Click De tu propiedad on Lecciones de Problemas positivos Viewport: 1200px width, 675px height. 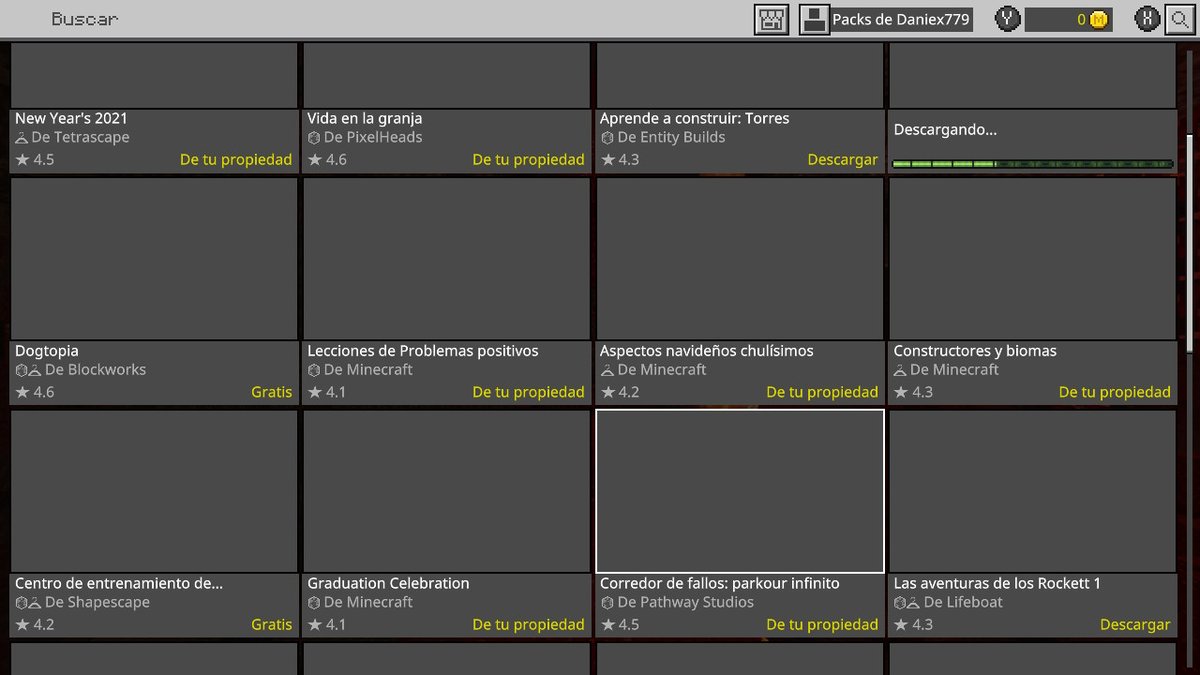[x=529, y=392]
